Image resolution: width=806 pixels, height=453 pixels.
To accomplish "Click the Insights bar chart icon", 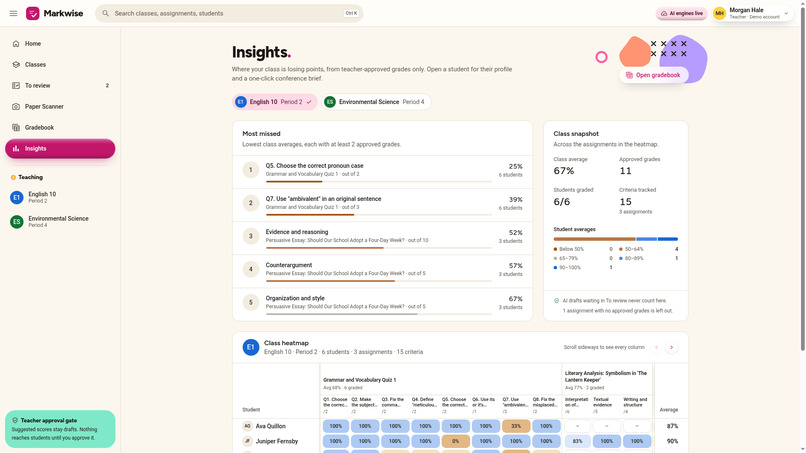I will pyautogui.click(x=16, y=149).
